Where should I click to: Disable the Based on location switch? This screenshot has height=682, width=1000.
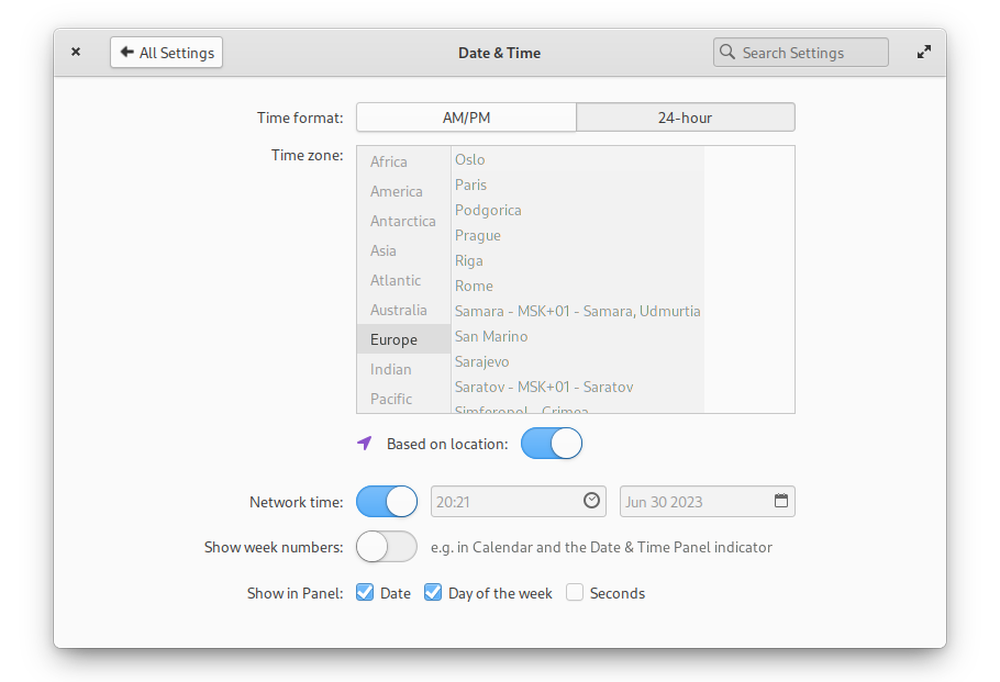(x=551, y=443)
